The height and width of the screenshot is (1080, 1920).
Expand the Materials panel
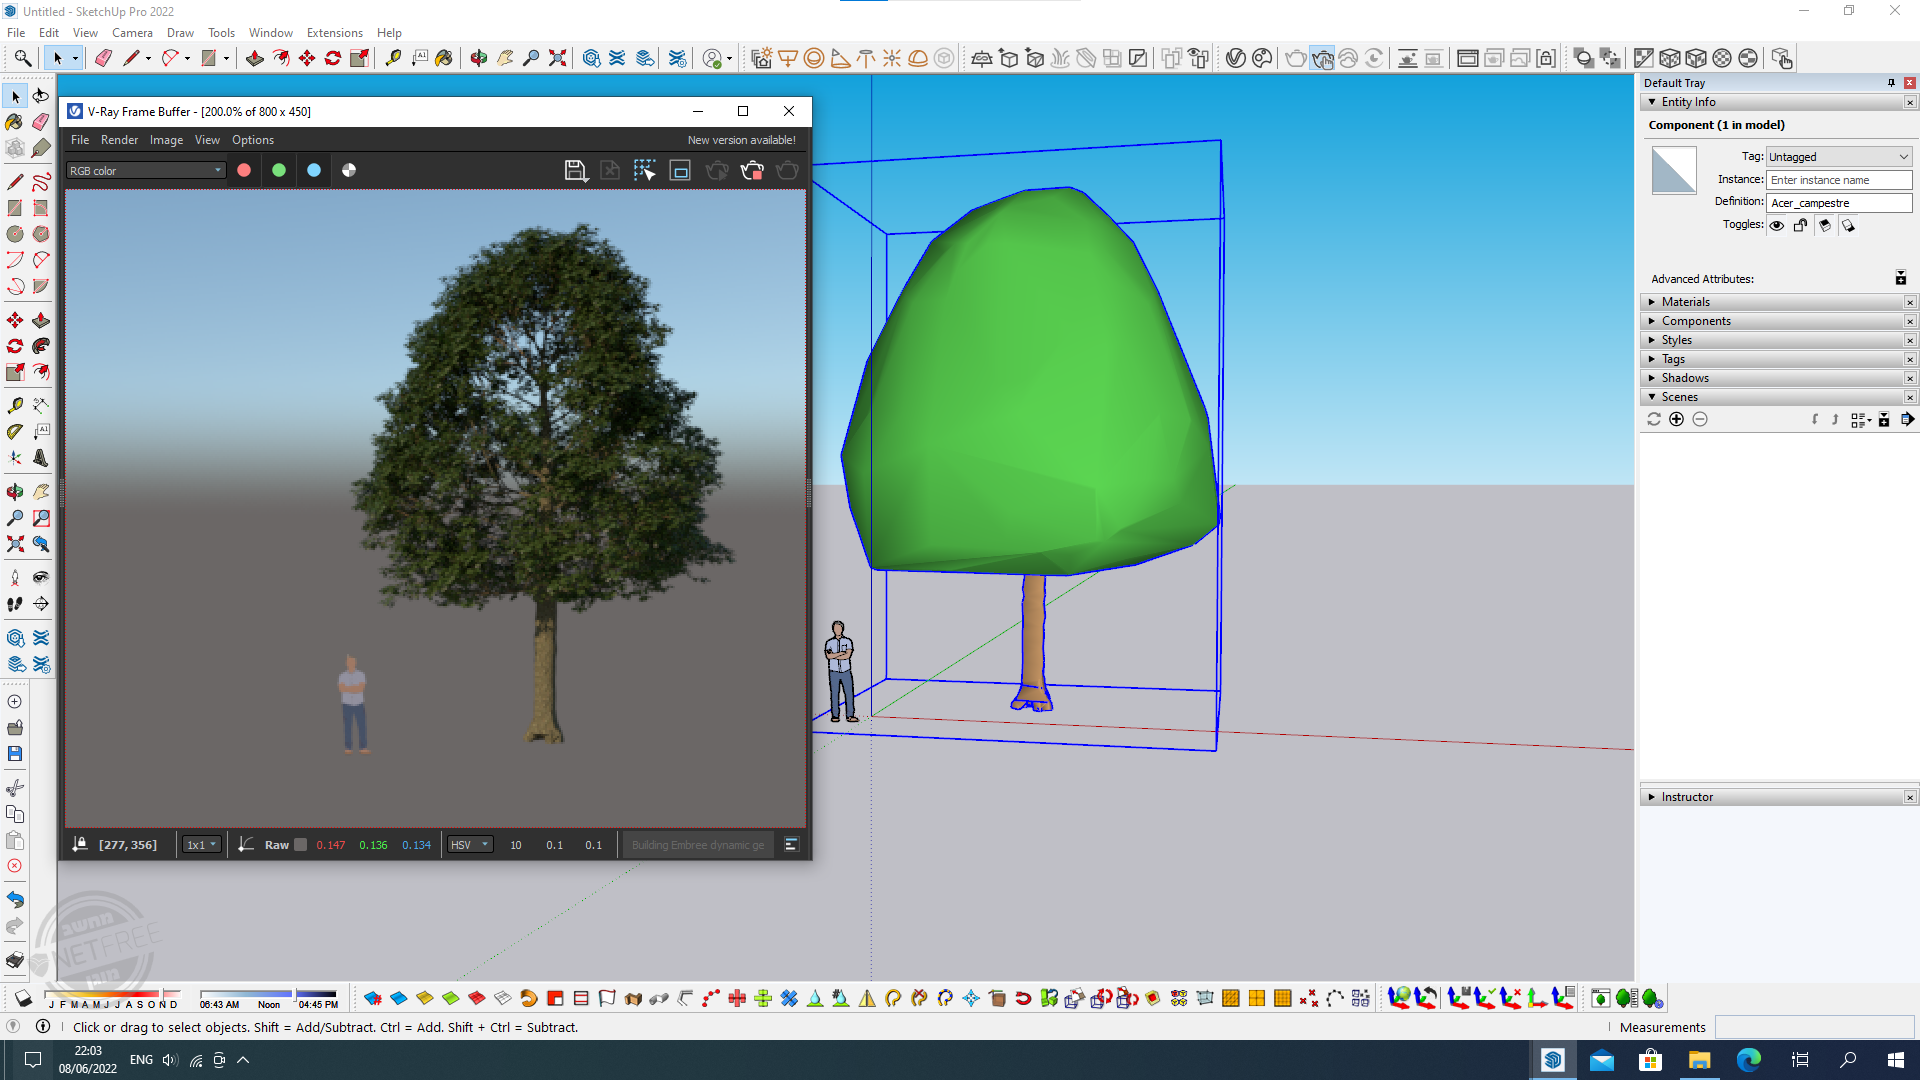tap(1685, 302)
